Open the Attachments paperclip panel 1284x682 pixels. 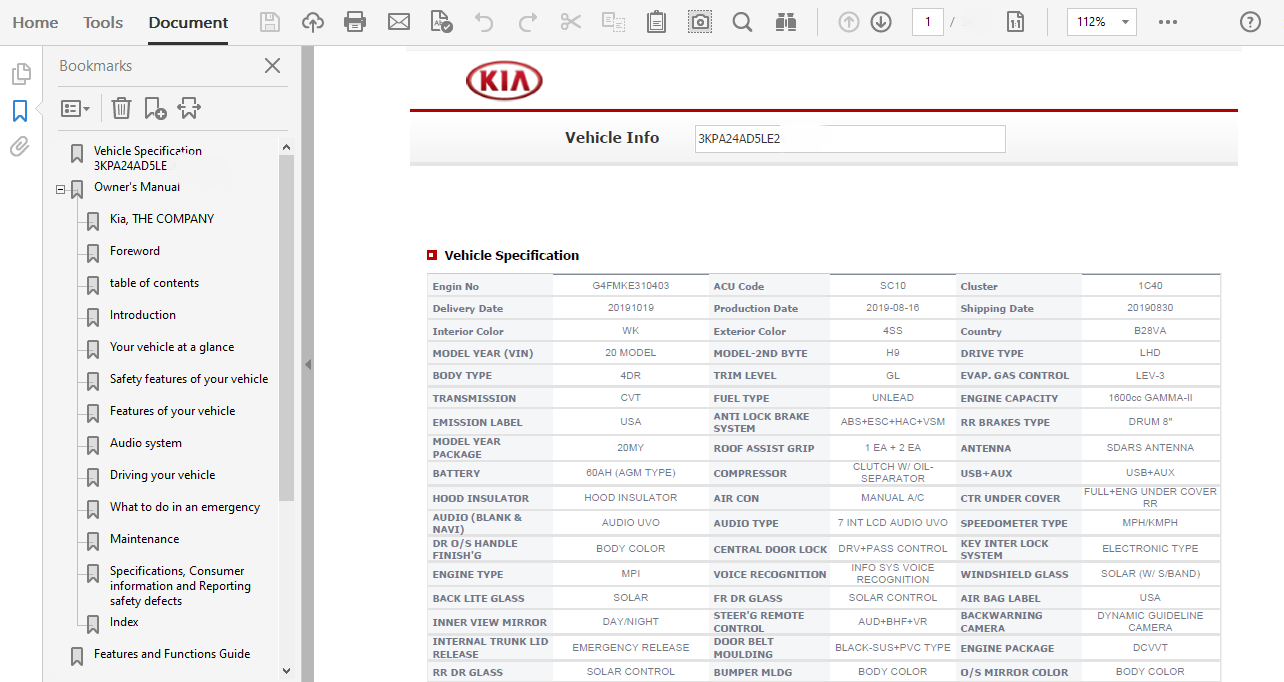(x=20, y=147)
